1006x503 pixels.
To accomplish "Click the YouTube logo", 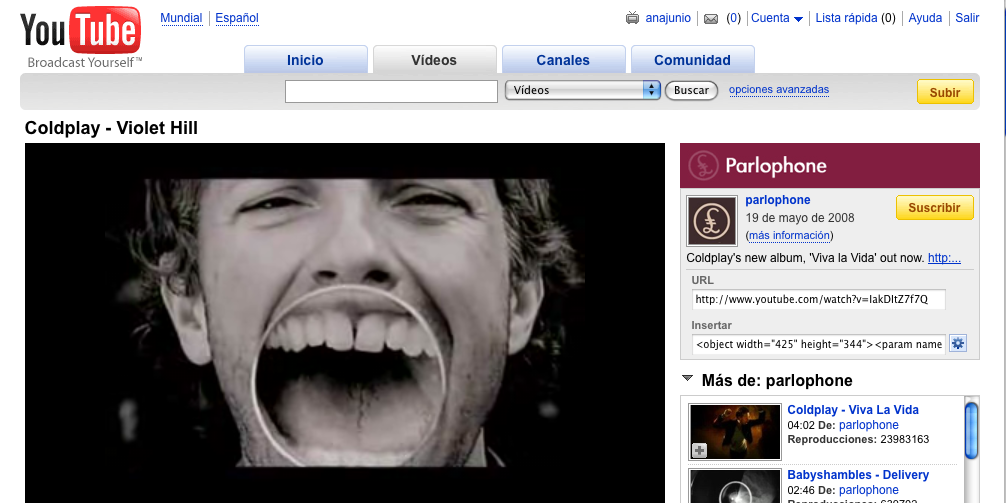I will tap(81, 37).
